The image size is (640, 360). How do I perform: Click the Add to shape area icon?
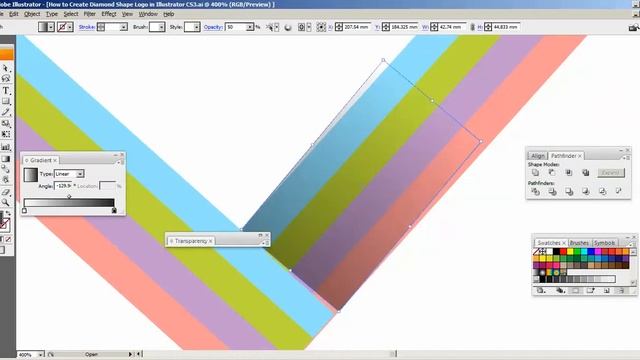535,173
